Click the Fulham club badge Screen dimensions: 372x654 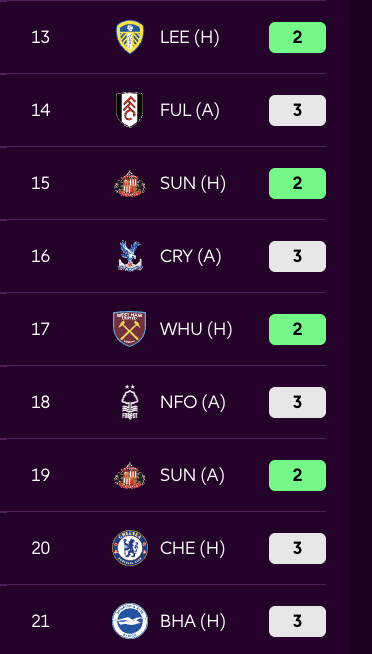(x=130, y=110)
